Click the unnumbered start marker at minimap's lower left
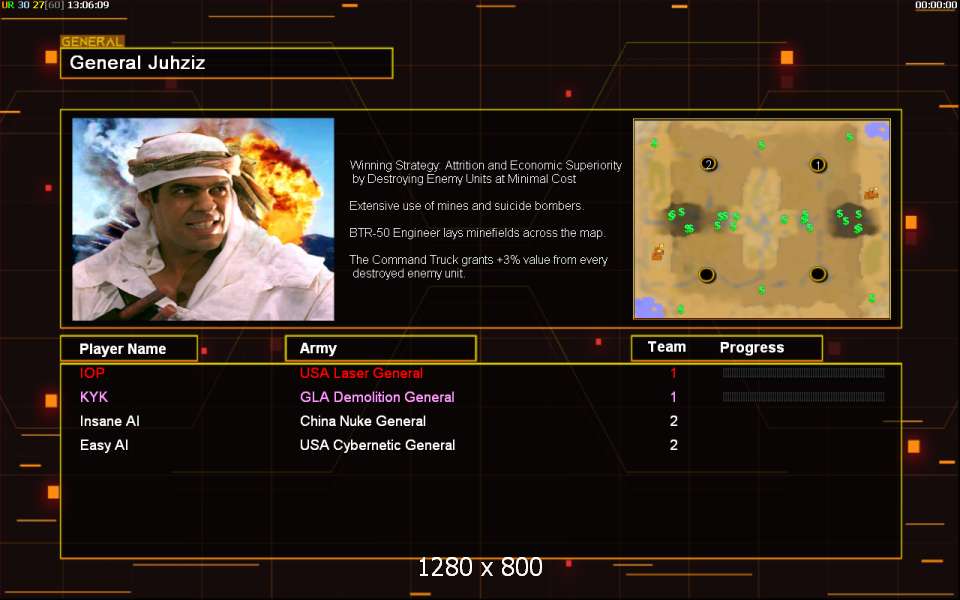Screen dimensions: 960x600 [707, 274]
